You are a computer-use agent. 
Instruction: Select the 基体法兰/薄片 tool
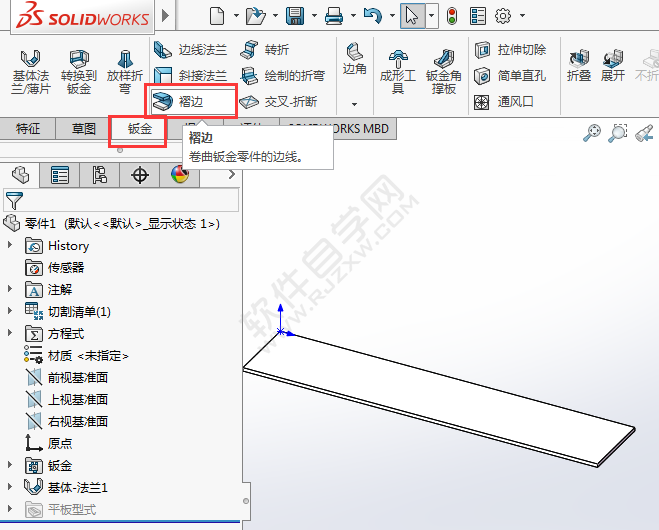[x=31, y=71]
